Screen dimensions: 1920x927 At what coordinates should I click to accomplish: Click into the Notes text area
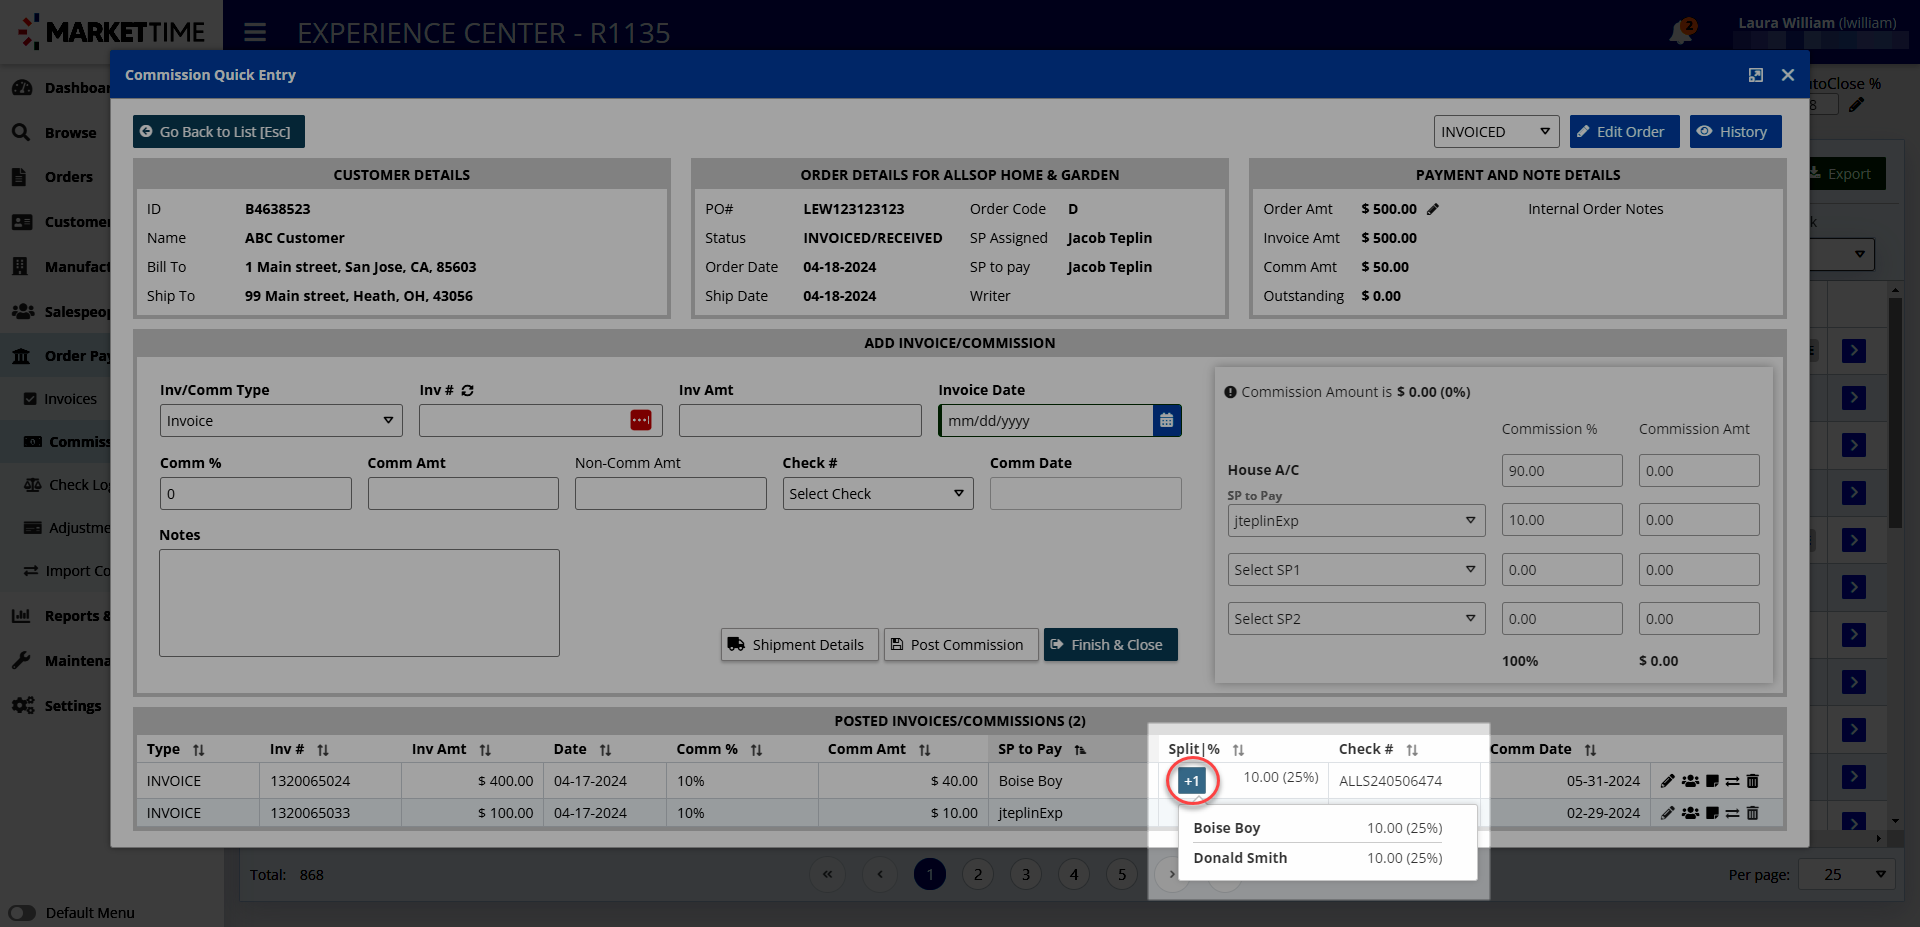coord(359,603)
